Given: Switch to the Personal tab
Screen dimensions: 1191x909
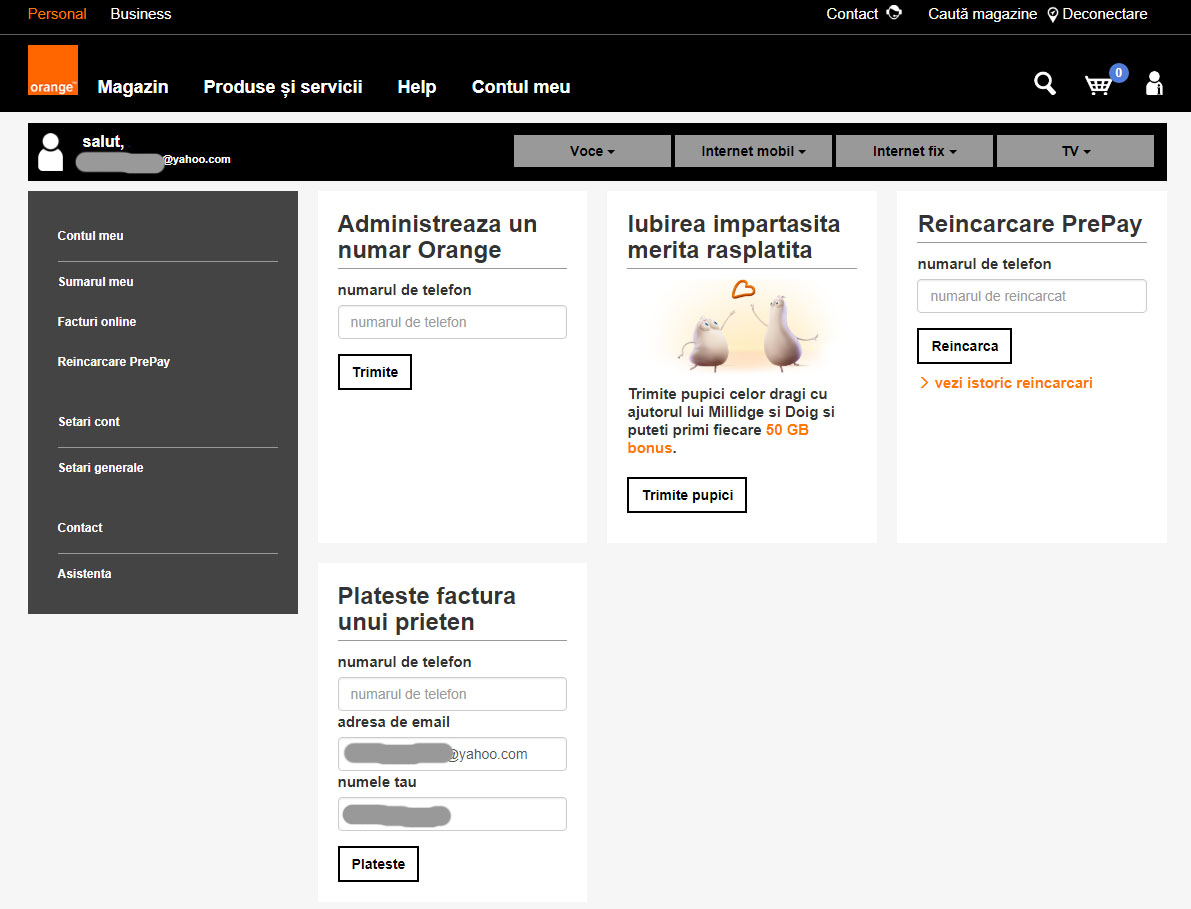Looking at the screenshot, I should 57,14.
